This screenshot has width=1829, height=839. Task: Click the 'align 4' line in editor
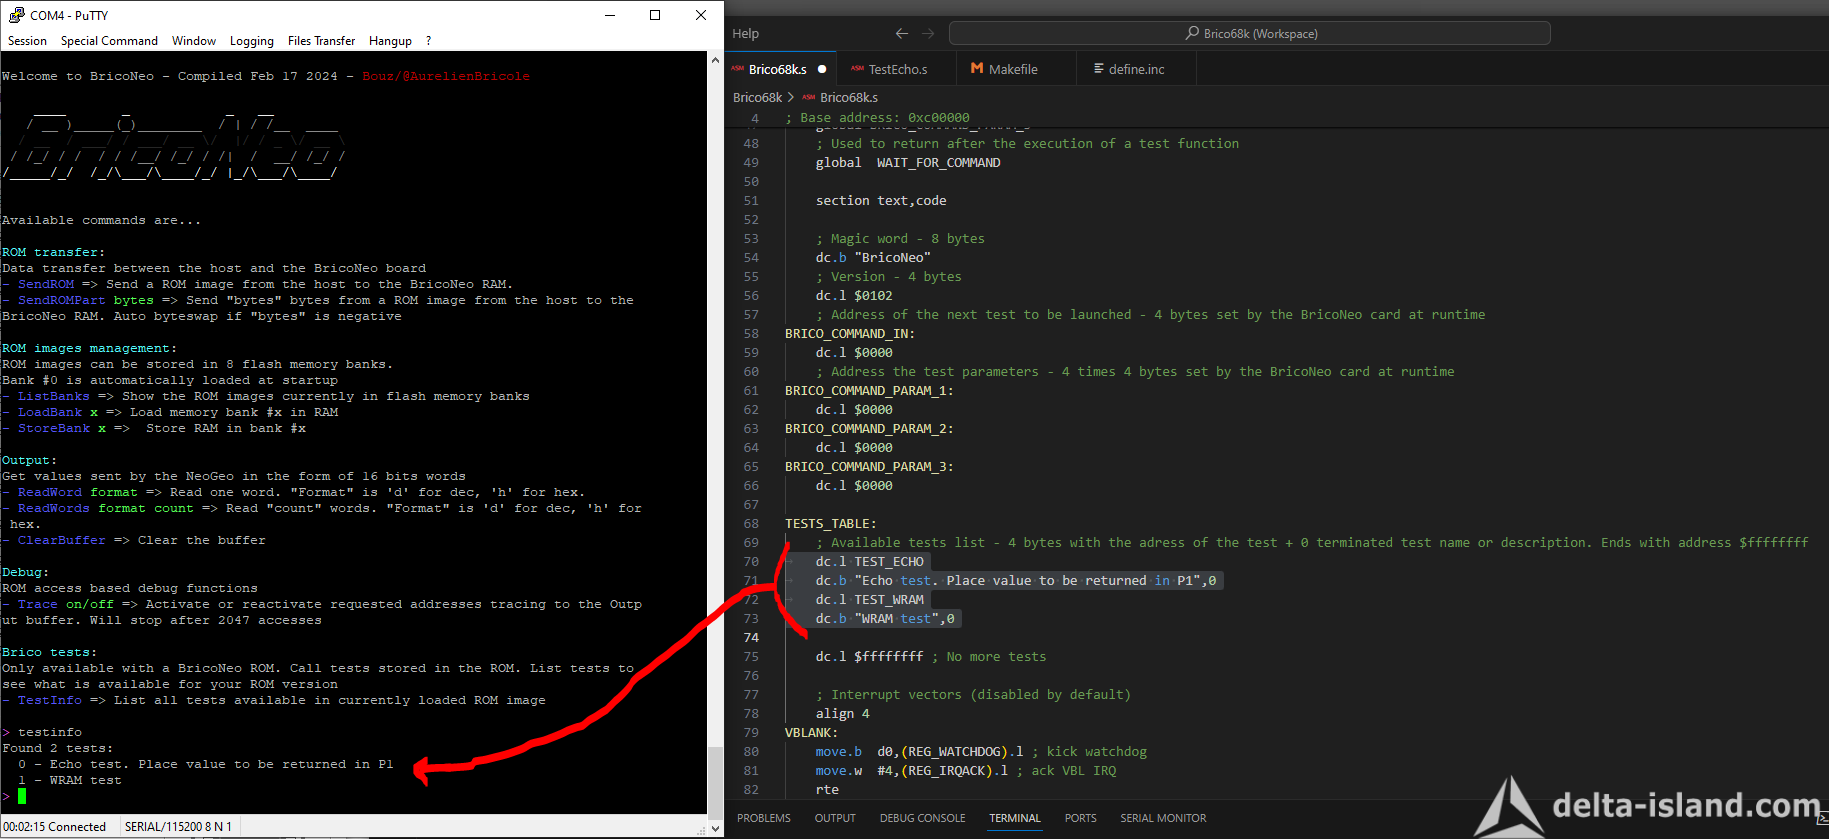click(842, 713)
